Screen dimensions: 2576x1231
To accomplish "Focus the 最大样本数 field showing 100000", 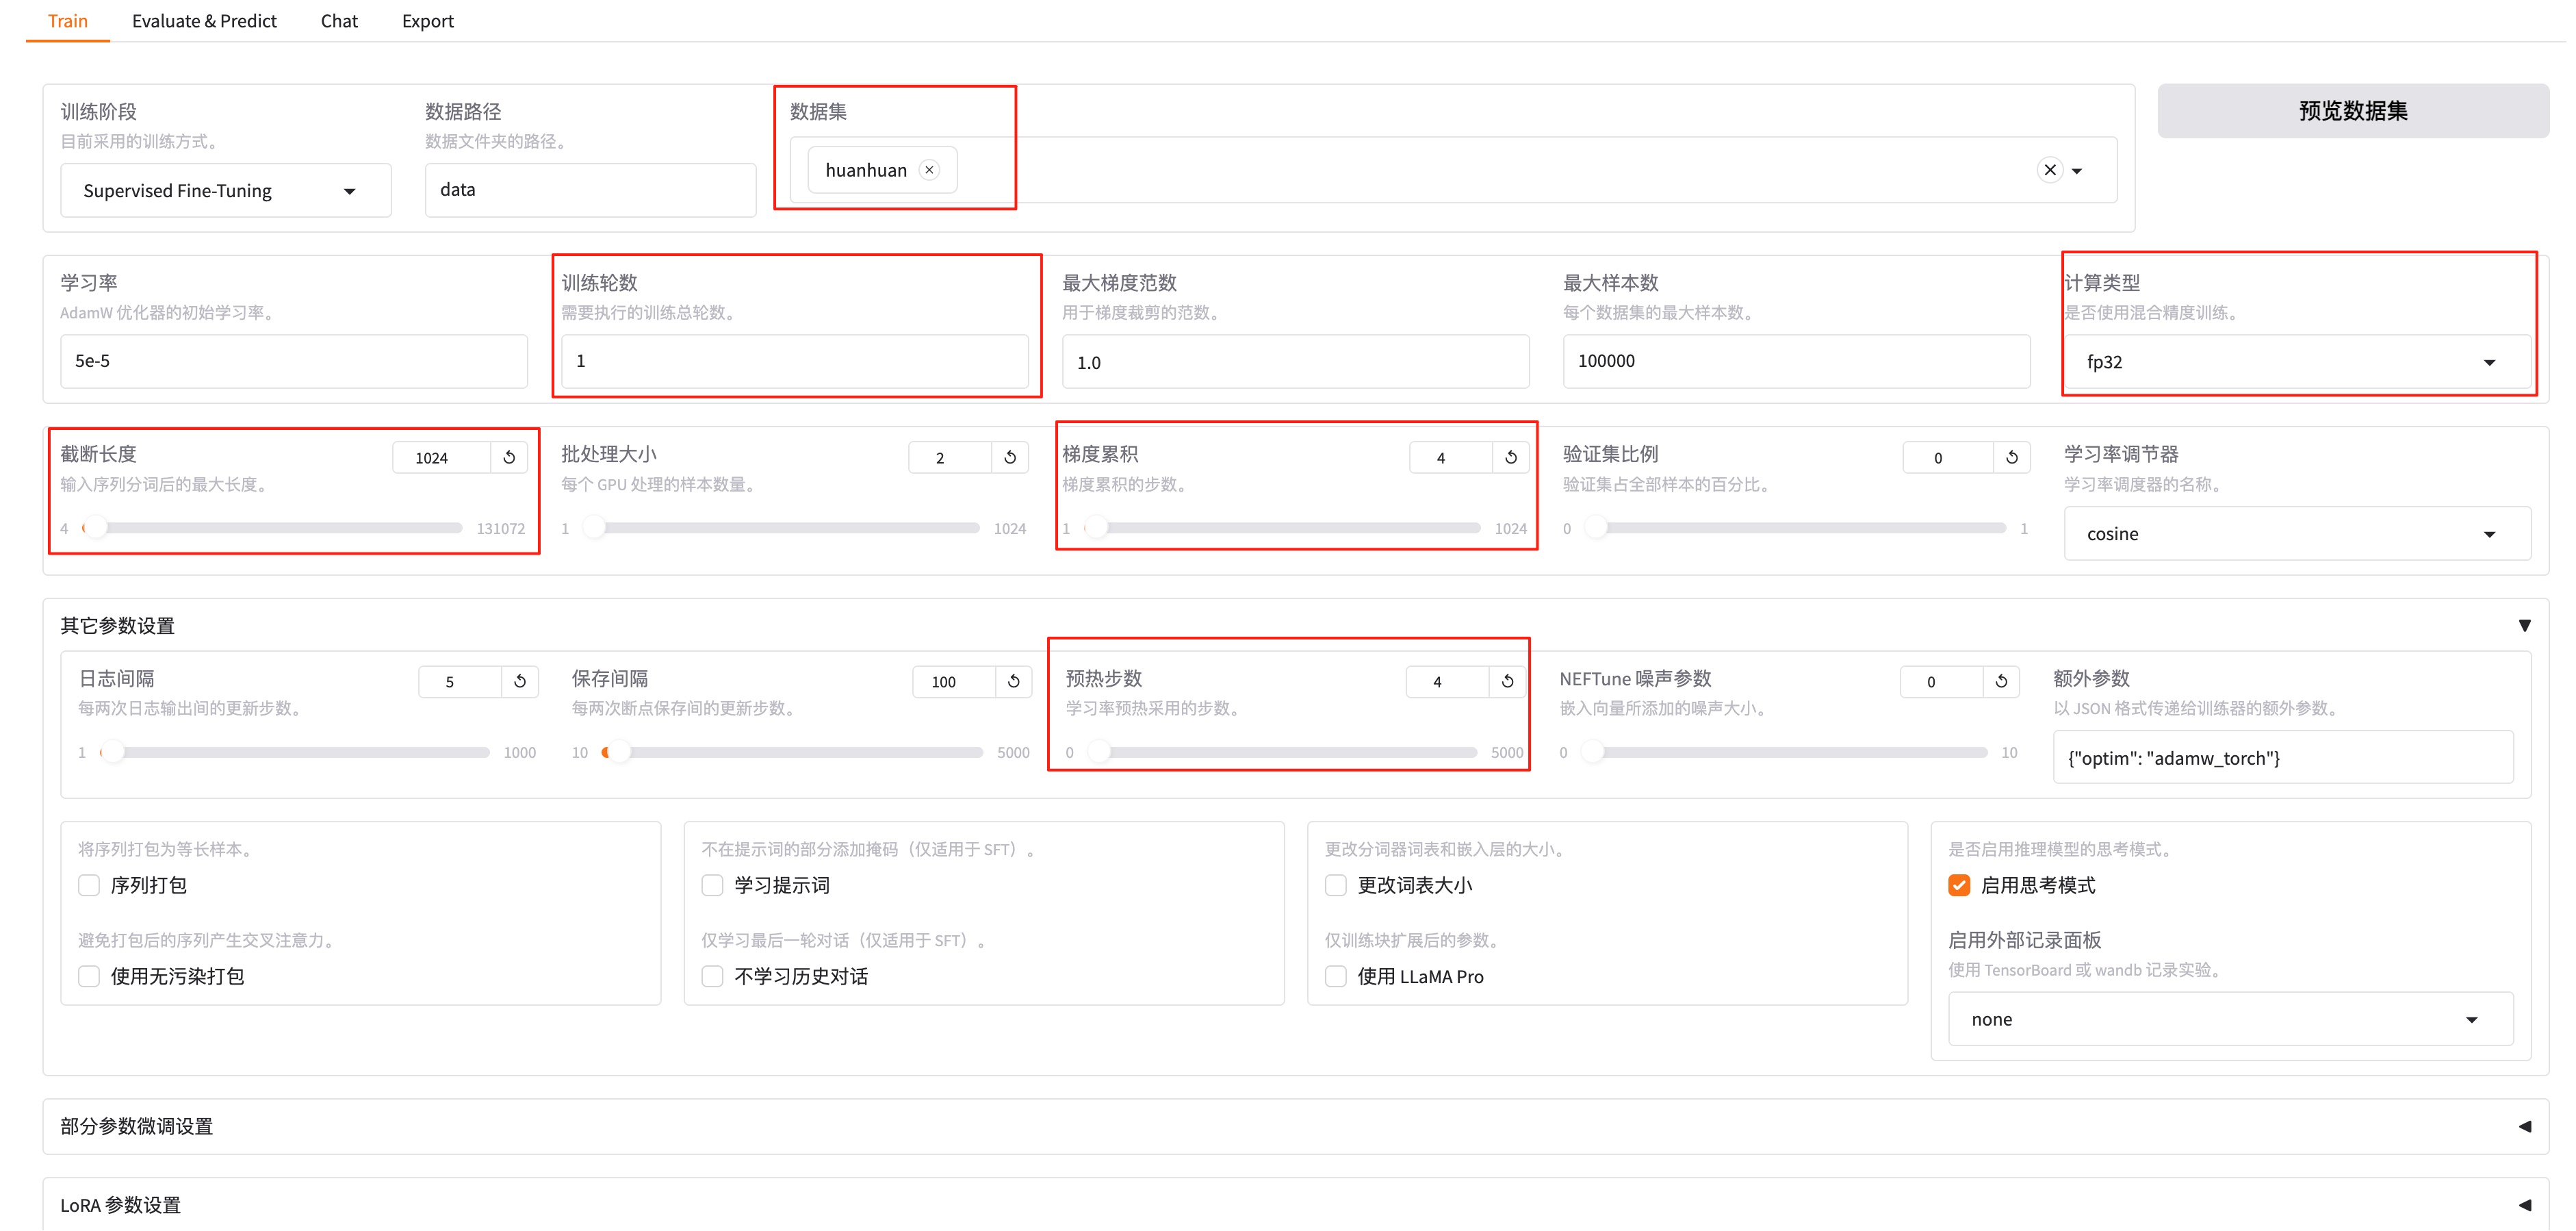I will (x=1796, y=361).
